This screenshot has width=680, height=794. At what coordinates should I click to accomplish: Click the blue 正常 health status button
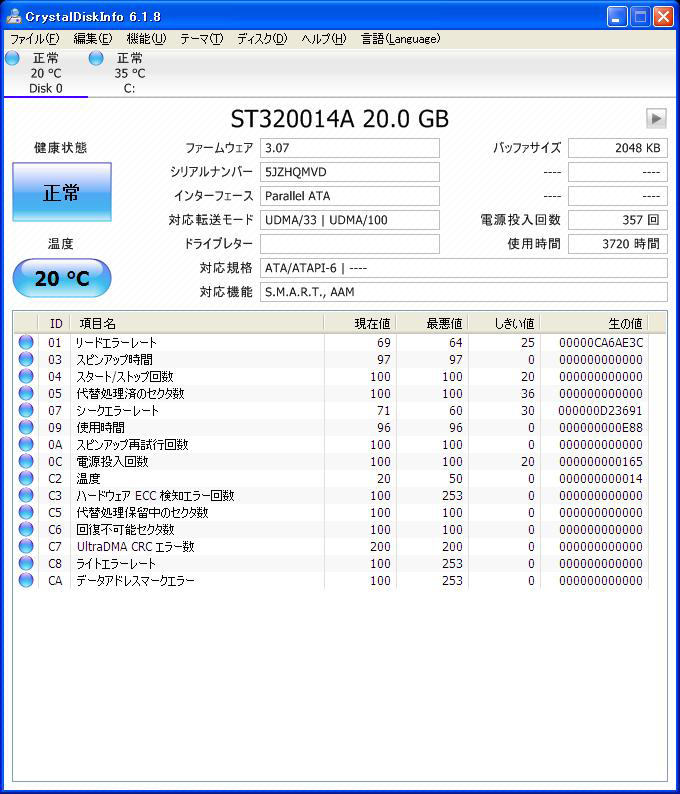(62, 192)
